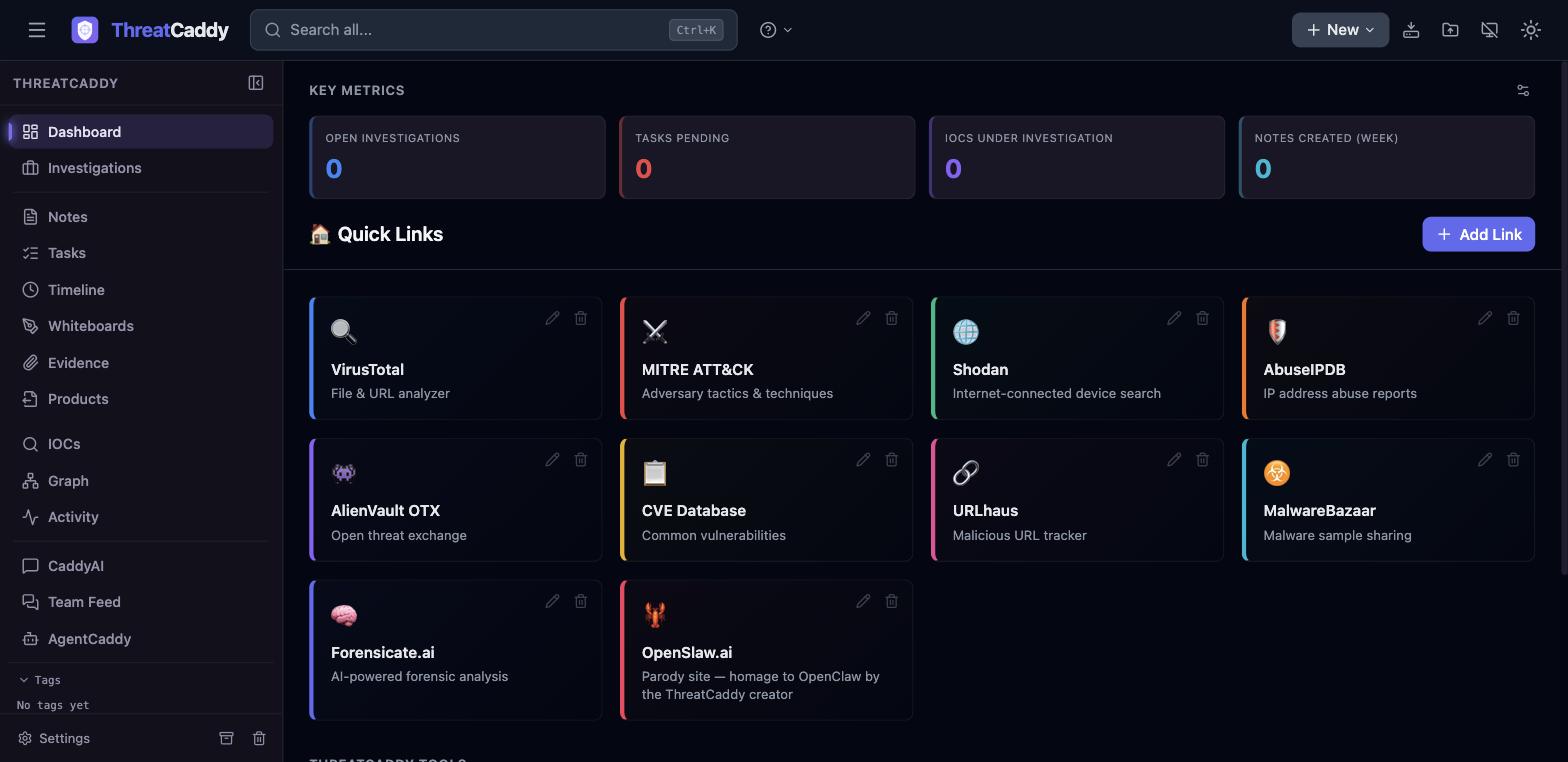Toggle light theme with the sun icon
The width and height of the screenshot is (1568, 762).
tap(1531, 30)
